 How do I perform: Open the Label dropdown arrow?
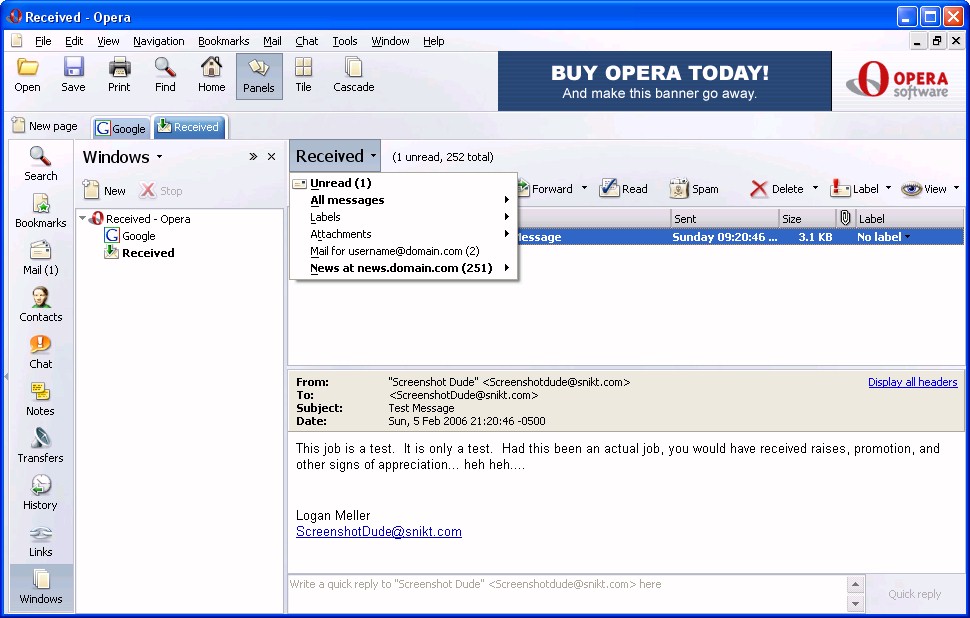click(888, 189)
